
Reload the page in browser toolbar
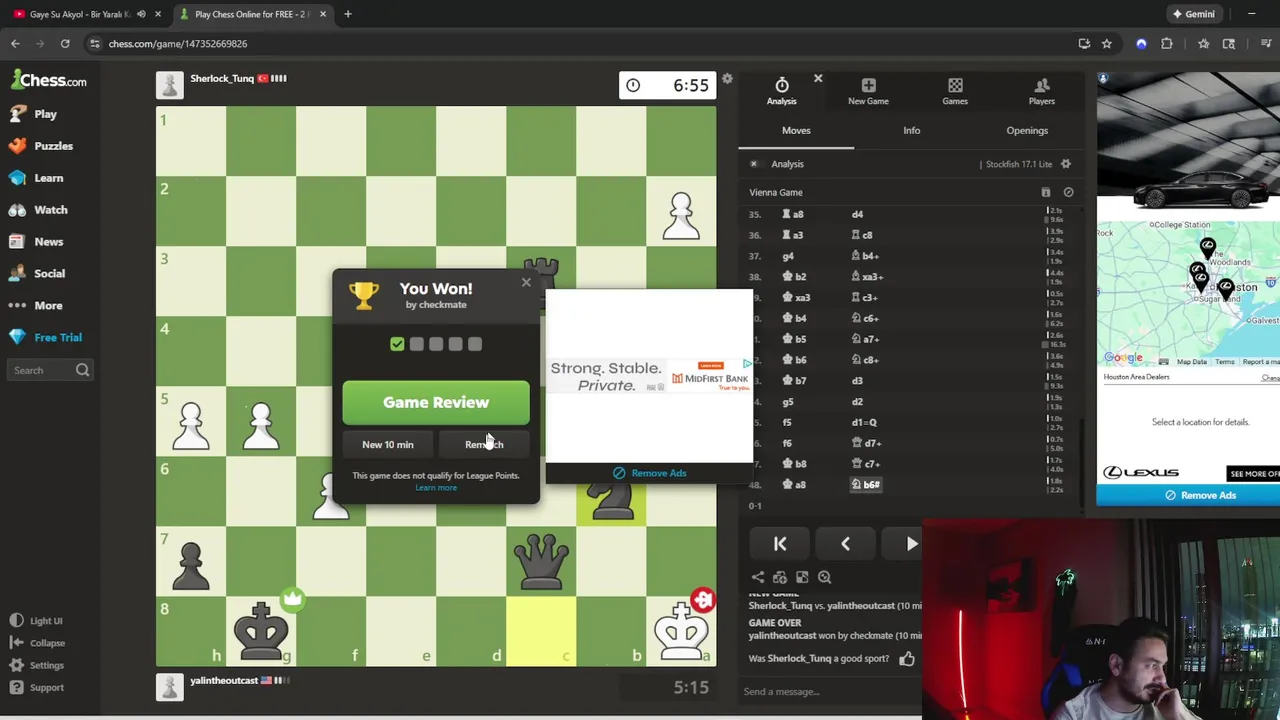pos(65,43)
